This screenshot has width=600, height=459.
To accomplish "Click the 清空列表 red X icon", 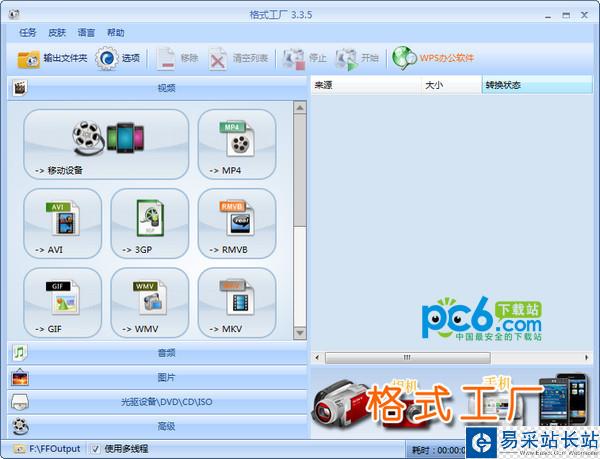I will coord(218,59).
